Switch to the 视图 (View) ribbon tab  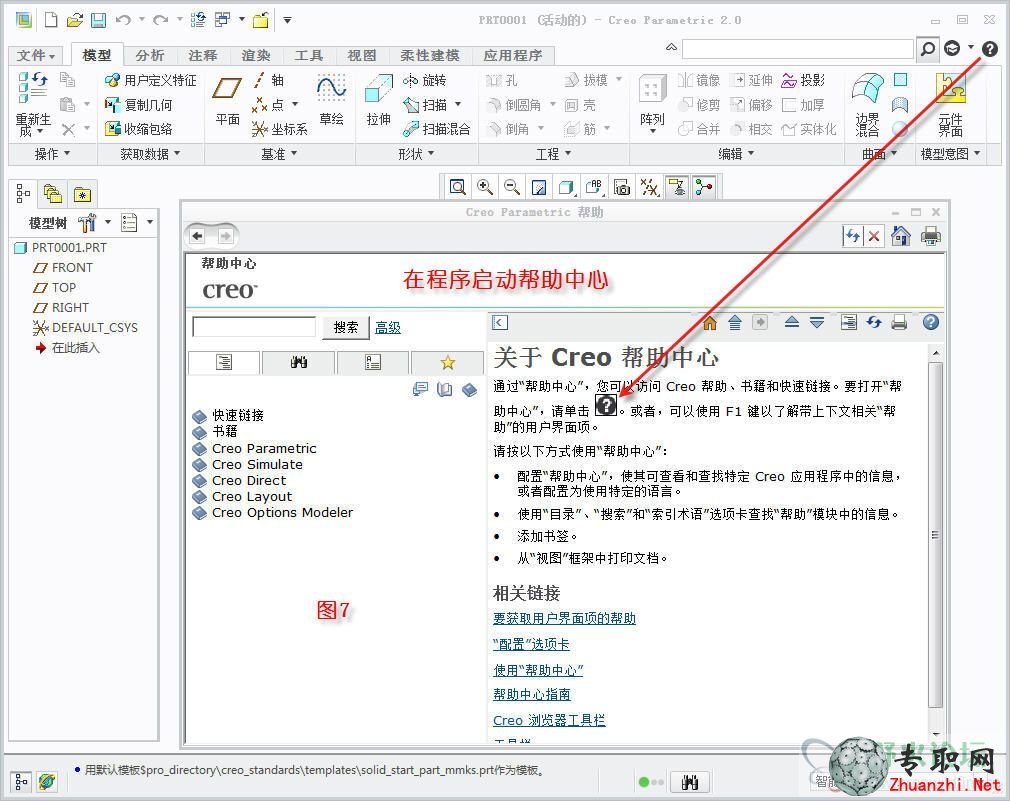click(x=361, y=55)
